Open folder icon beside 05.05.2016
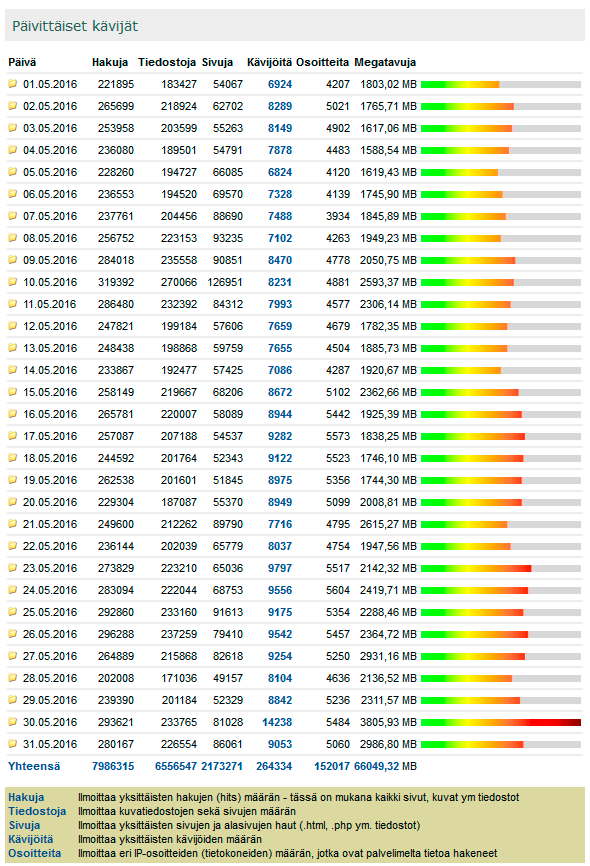Image resolution: width=590 pixels, height=866 pixels. 13,172
